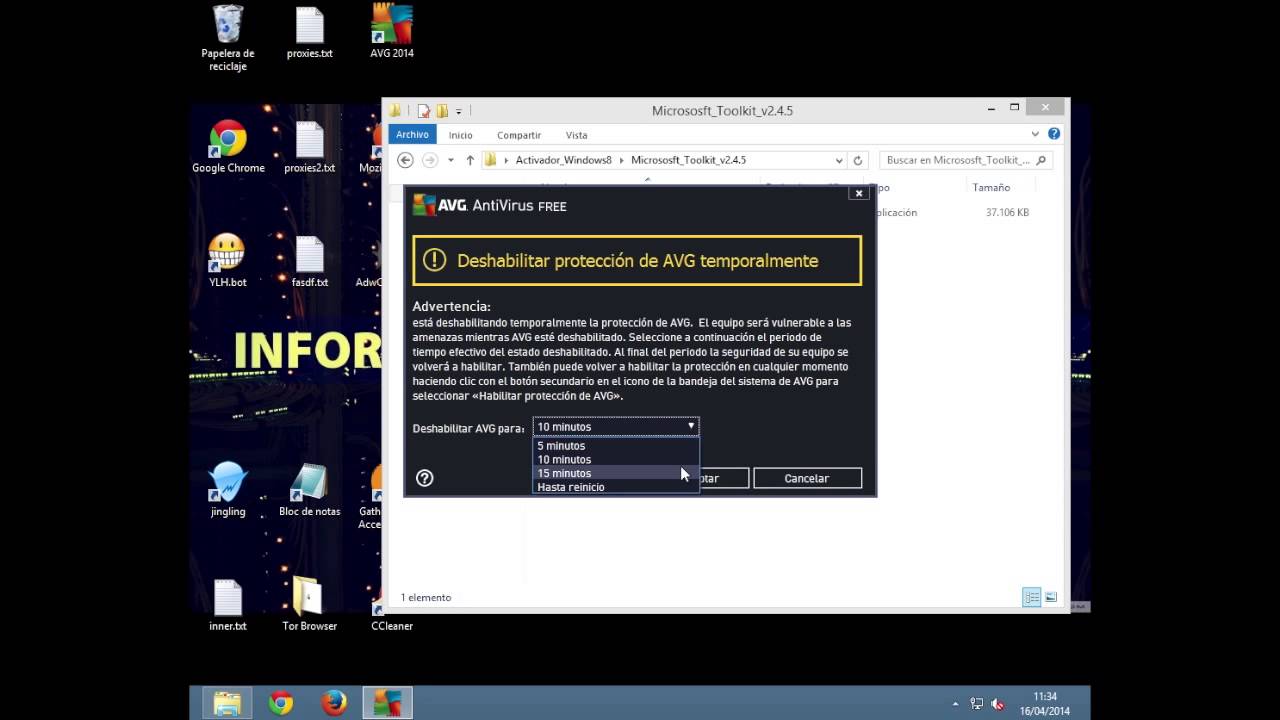The image size is (1280, 720).
Task: Launch AVG 2014 desktop shortcut
Action: pos(392,32)
